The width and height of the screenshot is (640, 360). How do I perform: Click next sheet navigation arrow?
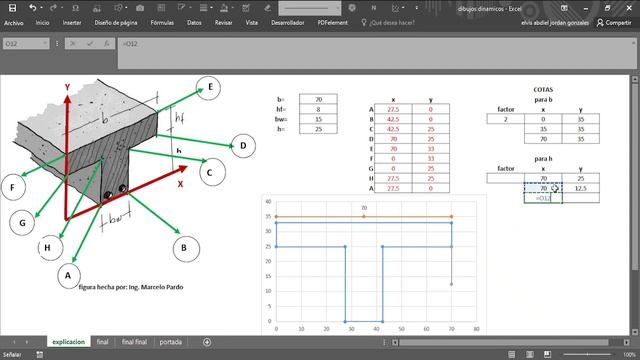[x=27, y=342]
